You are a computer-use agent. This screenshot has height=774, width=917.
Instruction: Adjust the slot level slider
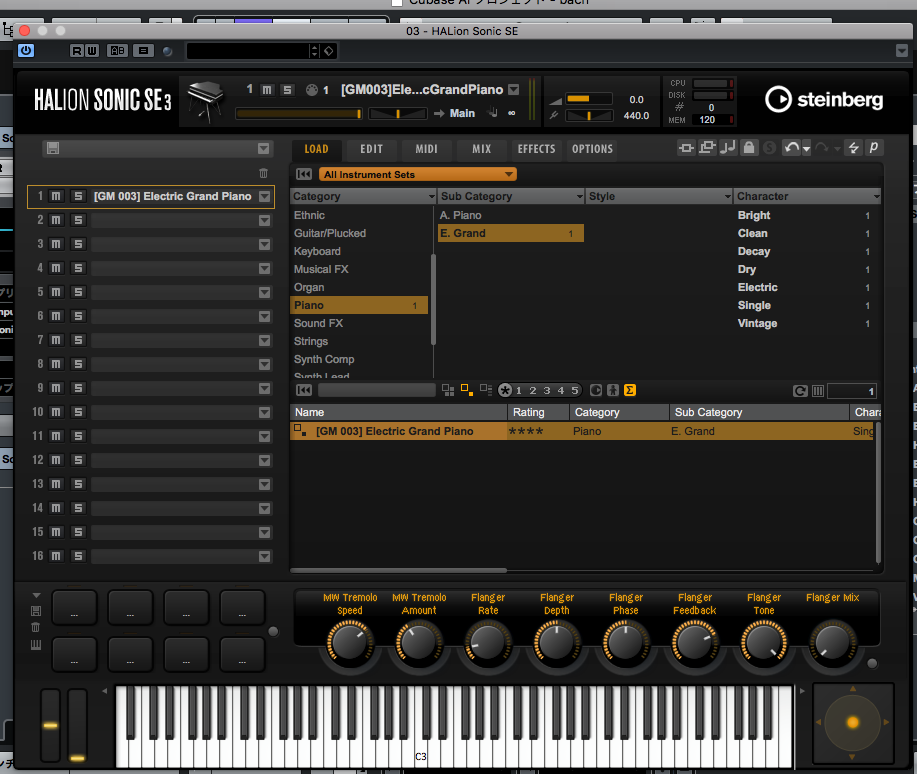tap(299, 113)
